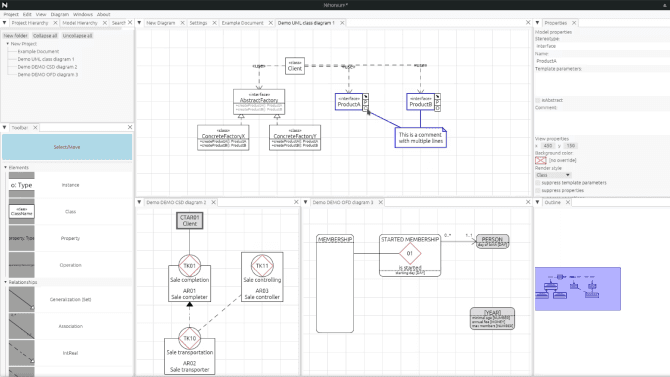This screenshot has height=377, width=670.
Task: Click the 01 diamond in STARTED MEMBERSHIP
Action: click(x=410, y=253)
